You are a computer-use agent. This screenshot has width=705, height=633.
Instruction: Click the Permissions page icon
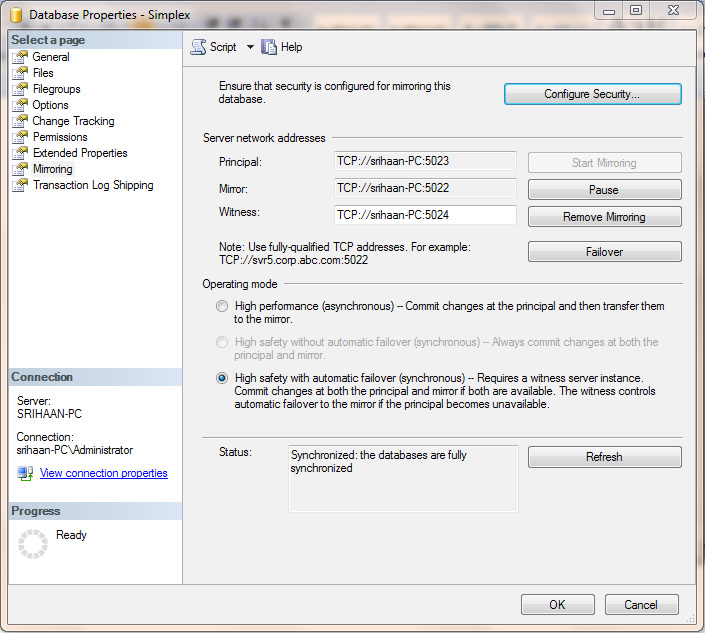coord(20,137)
